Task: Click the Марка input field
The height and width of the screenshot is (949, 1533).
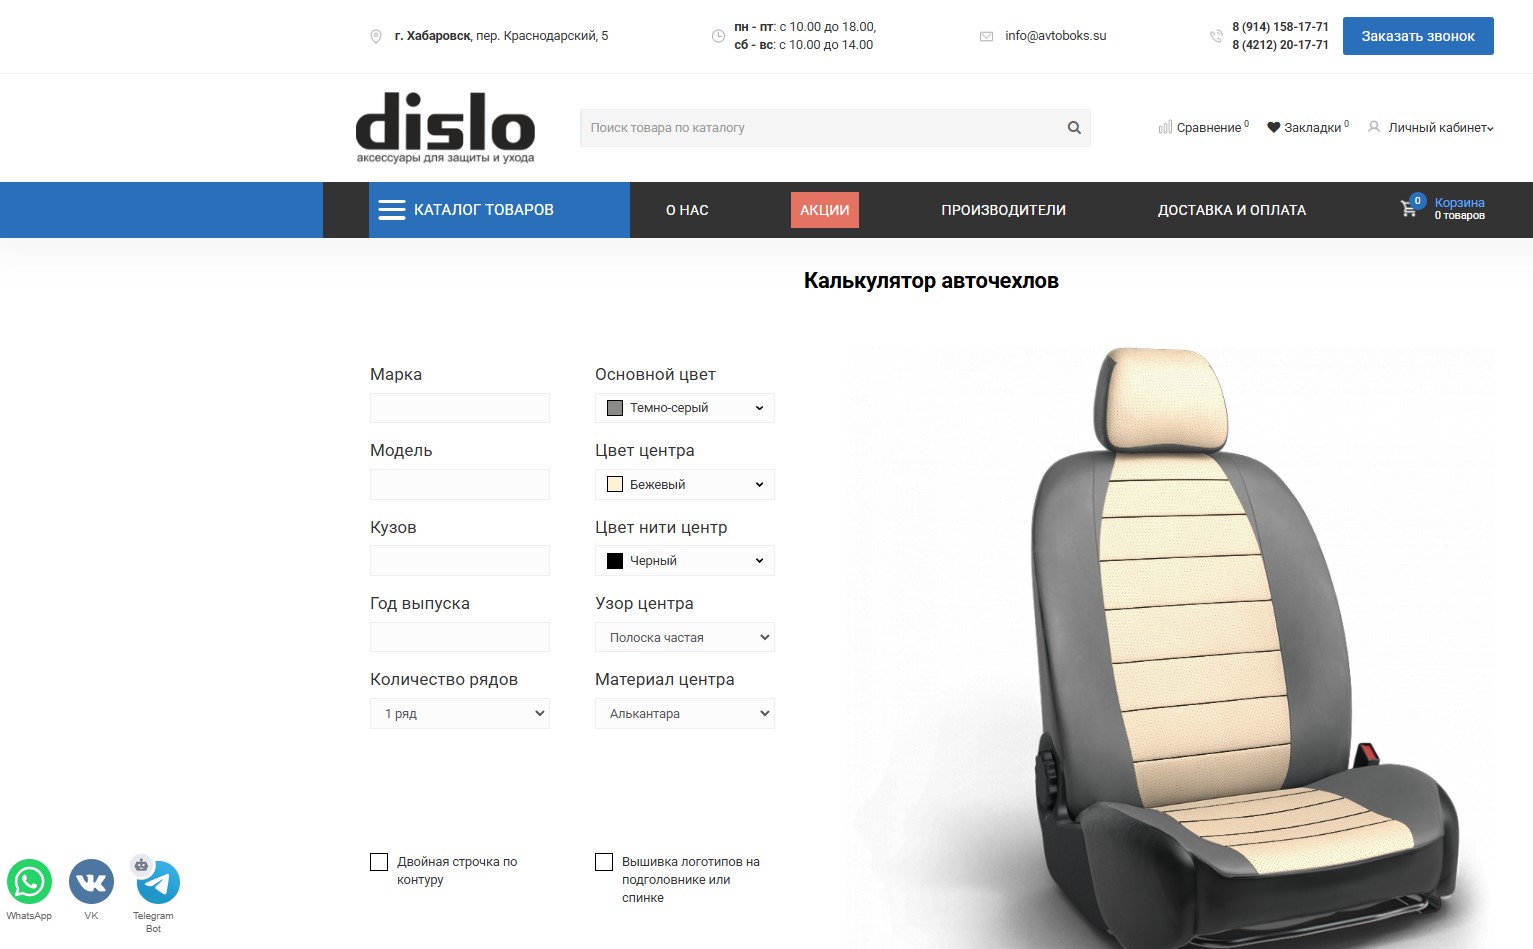Action: (460, 408)
